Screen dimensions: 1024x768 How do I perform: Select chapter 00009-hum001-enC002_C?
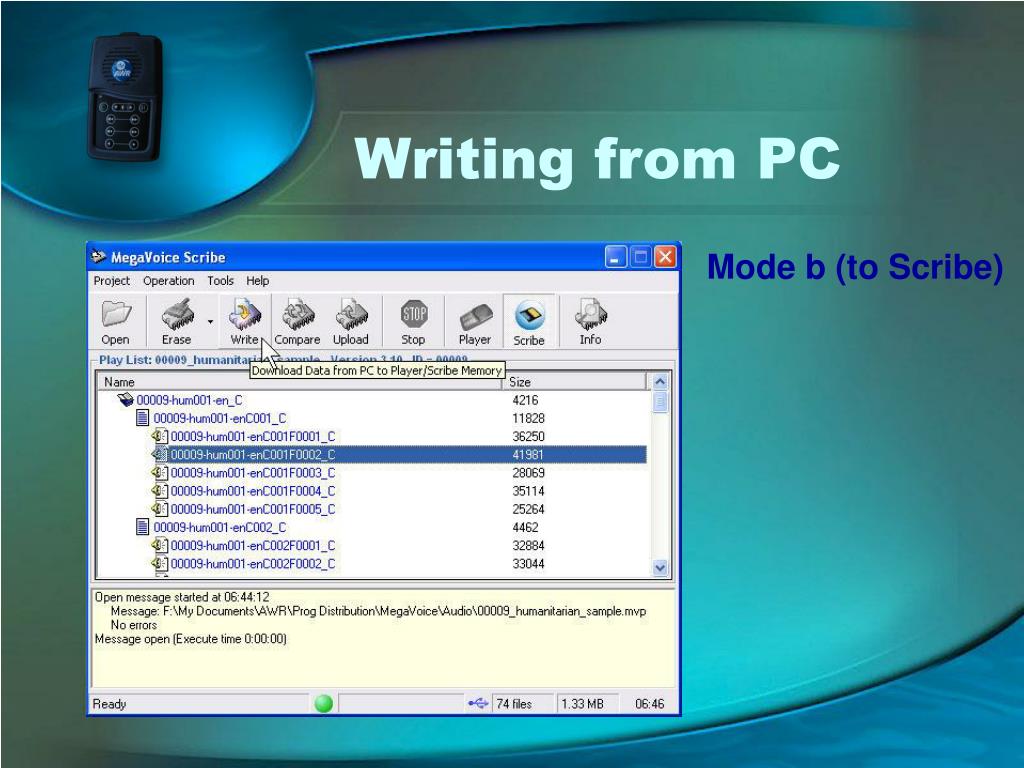[x=219, y=528]
